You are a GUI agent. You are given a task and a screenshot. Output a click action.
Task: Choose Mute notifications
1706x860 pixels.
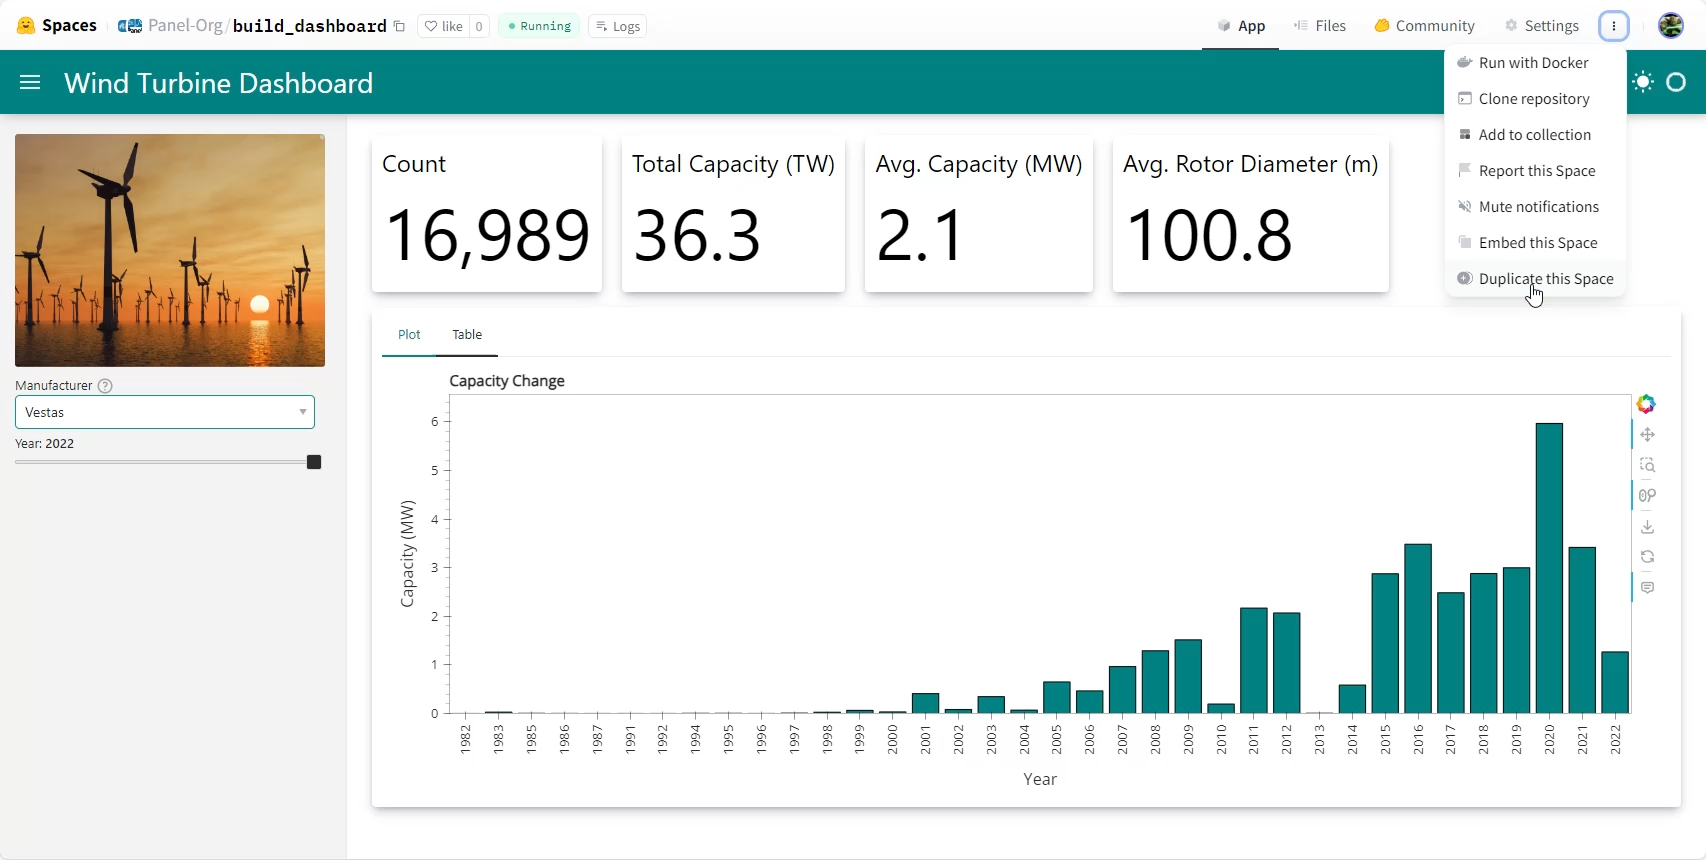pos(1535,207)
